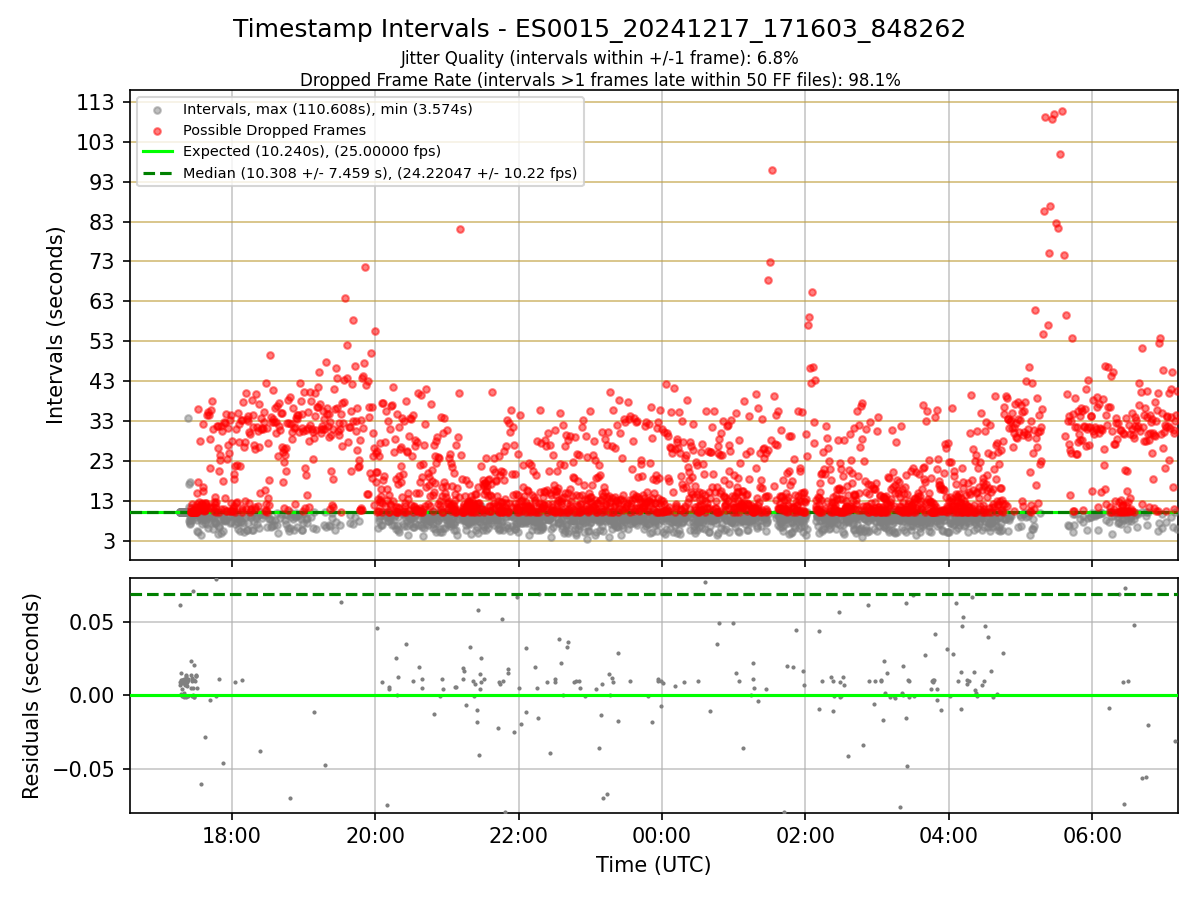Select legend entry 'Median (10.308 +/- 7.459 s)'
Image resolution: width=1200 pixels, height=900 pixels.
(380, 173)
